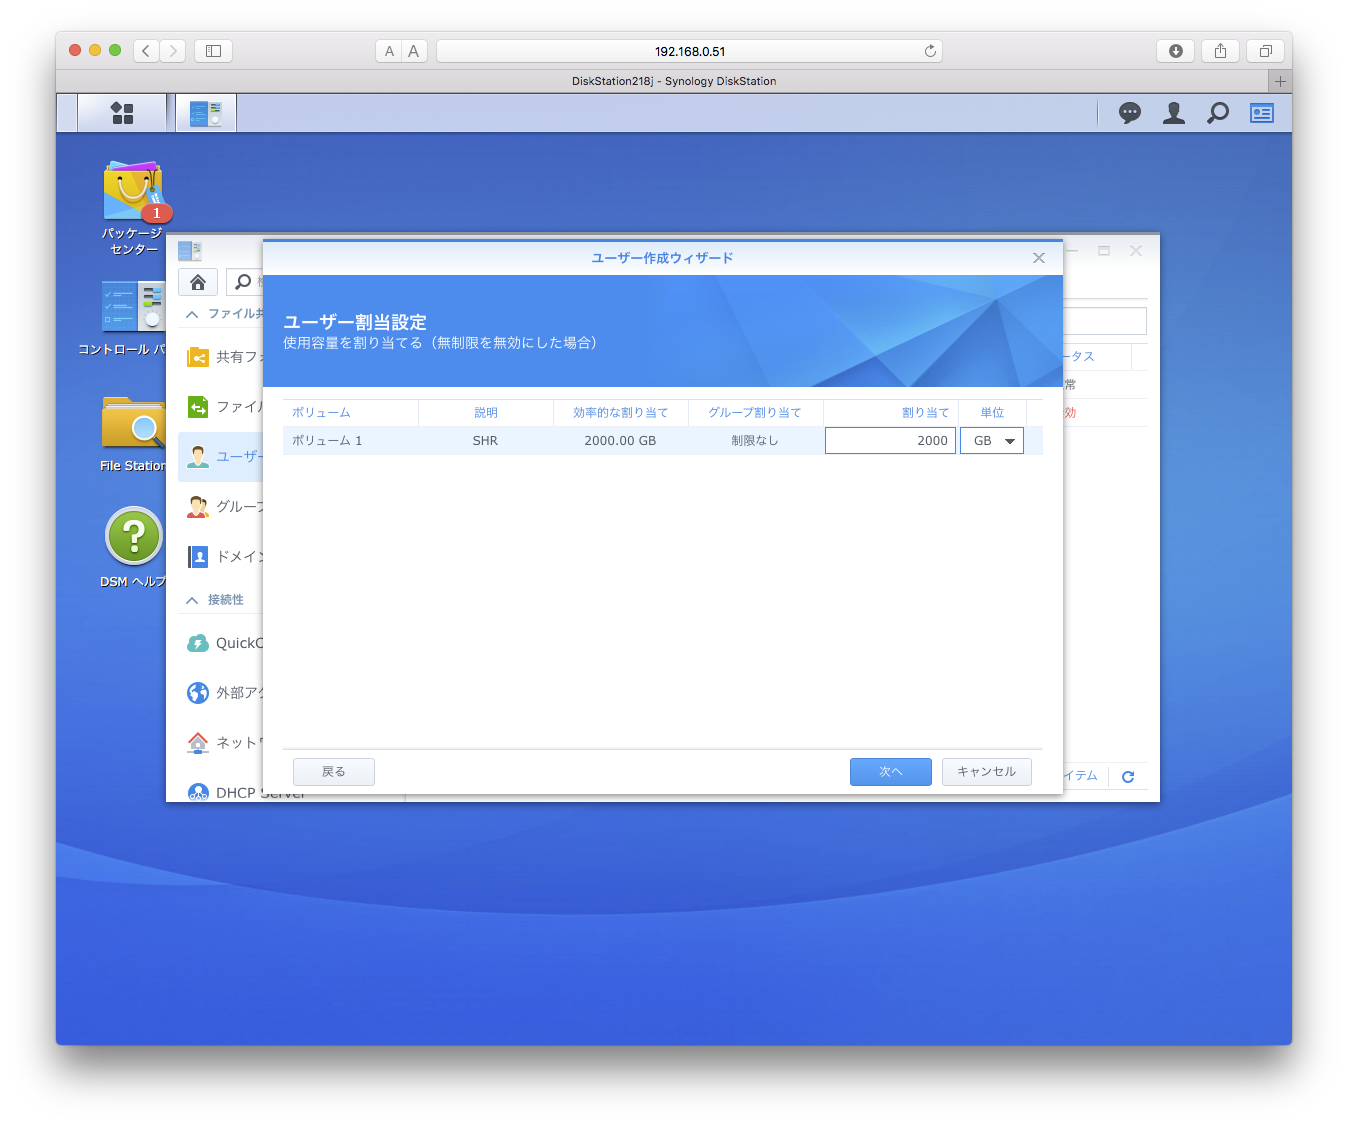The height and width of the screenshot is (1125, 1348).
Task: Open File Station desktop icon
Action: click(133, 425)
